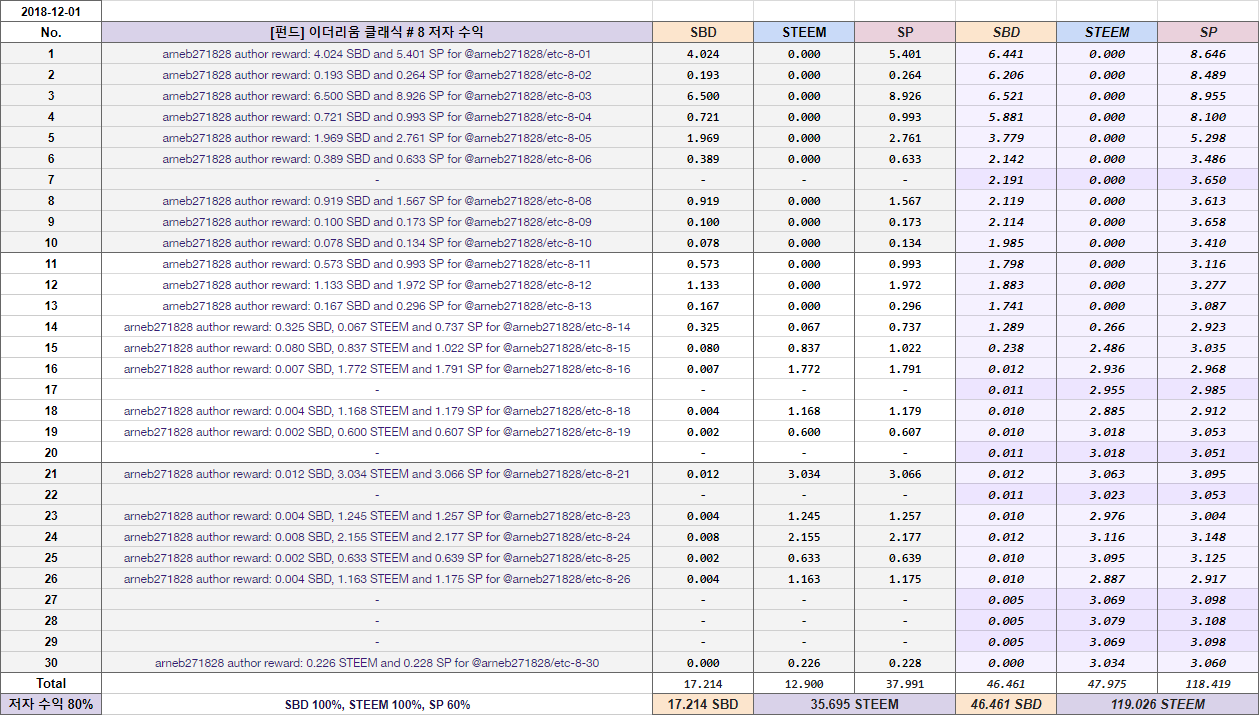The image size is (1259, 715).
Task: Select row number 20 cell
Action: (x=51, y=453)
